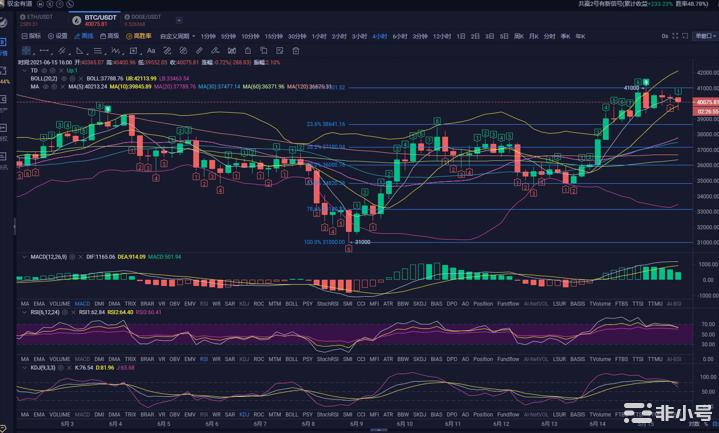This screenshot has height=433, width=719.
Task: Choose VOLUME in the MACD panel indicator strip
Action: [60, 304]
